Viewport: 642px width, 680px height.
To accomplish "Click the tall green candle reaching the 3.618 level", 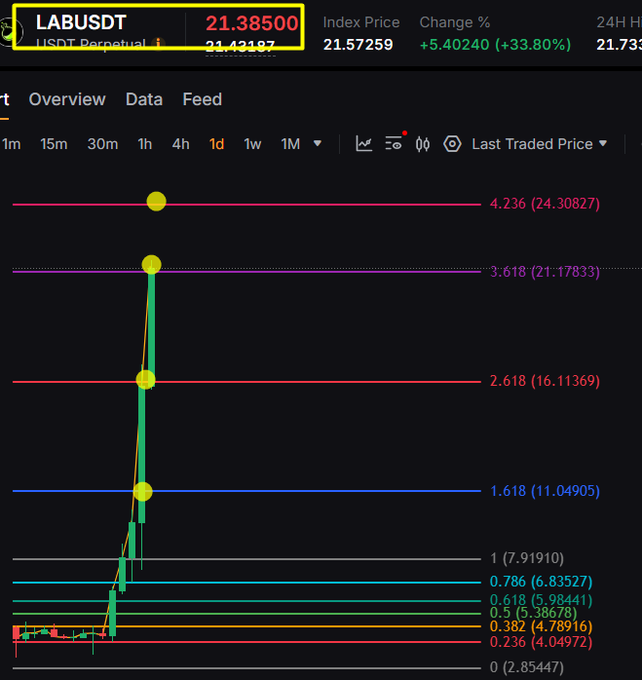I will 151,327.
